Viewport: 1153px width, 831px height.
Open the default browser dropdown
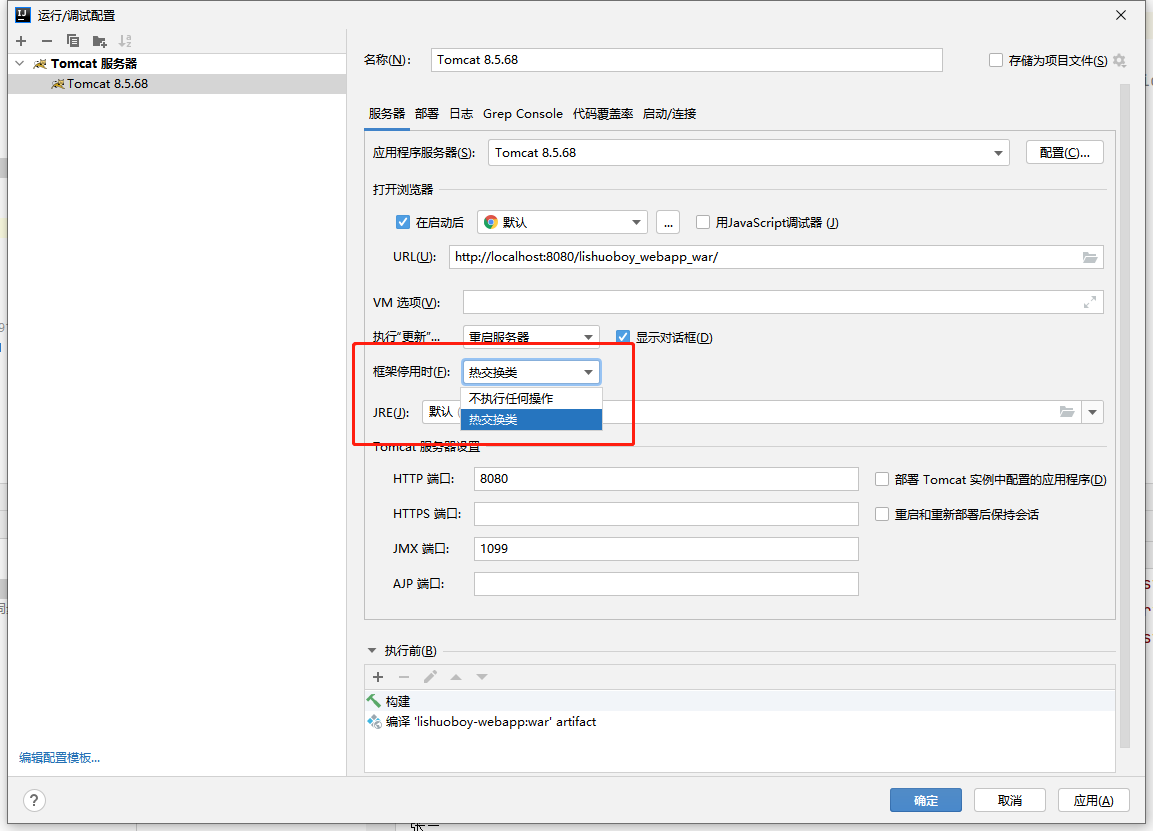tap(563, 222)
